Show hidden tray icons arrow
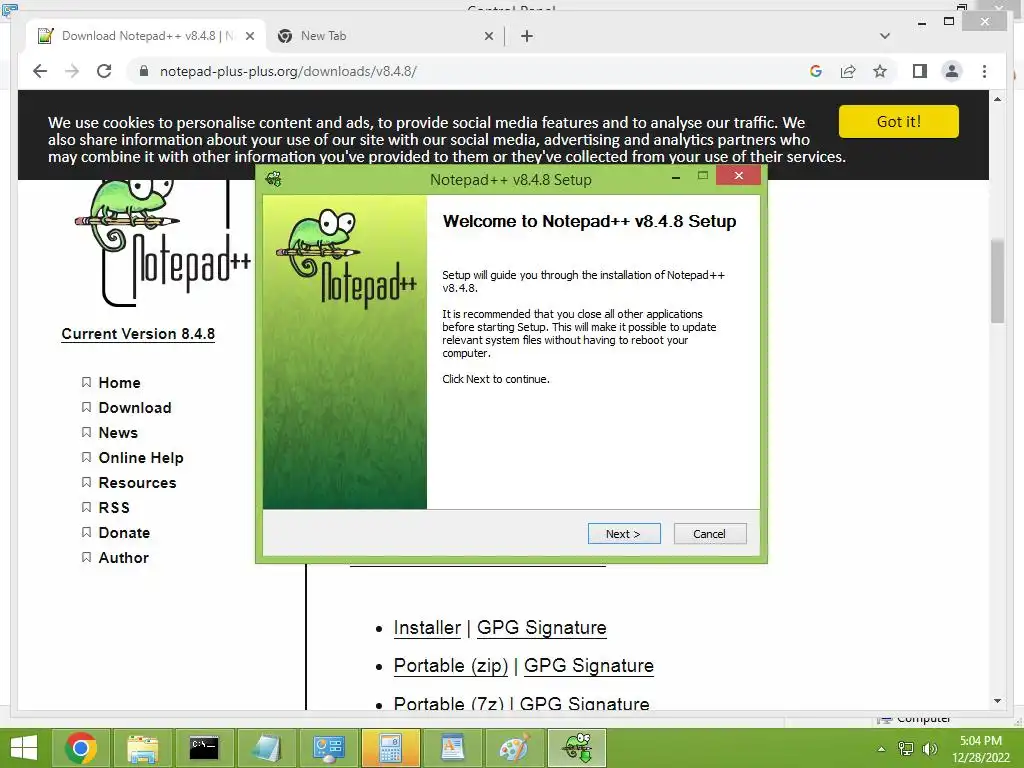 882,749
